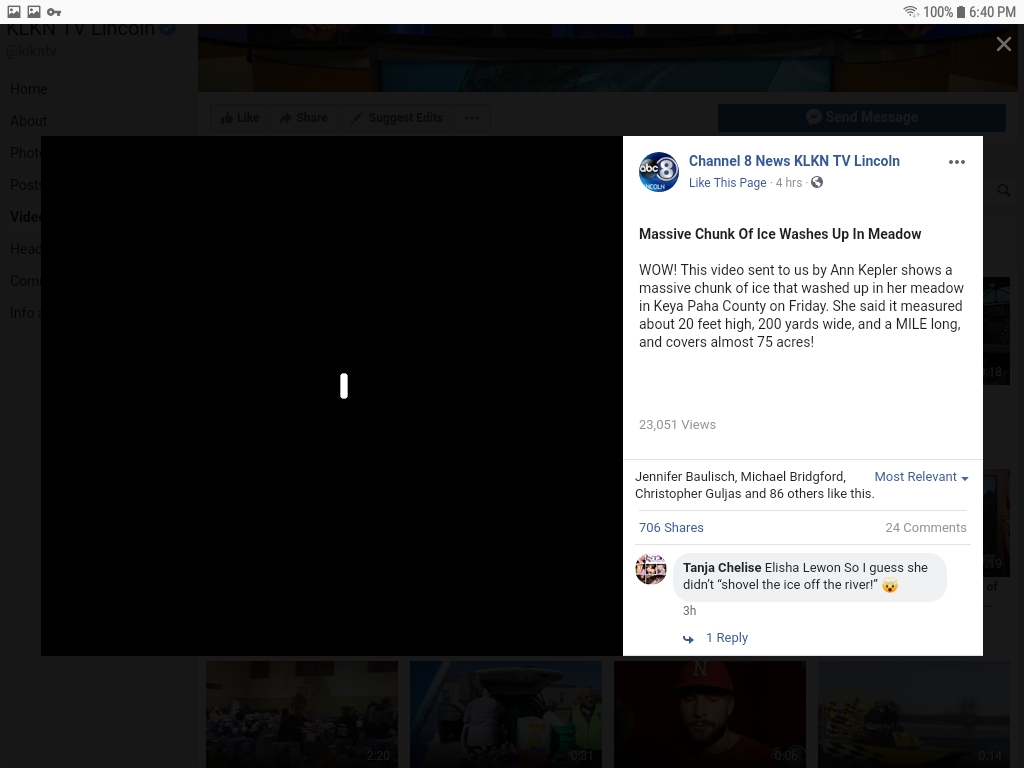Open the three-dot post options menu
The image size is (1024, 768).
pos(957,162)
